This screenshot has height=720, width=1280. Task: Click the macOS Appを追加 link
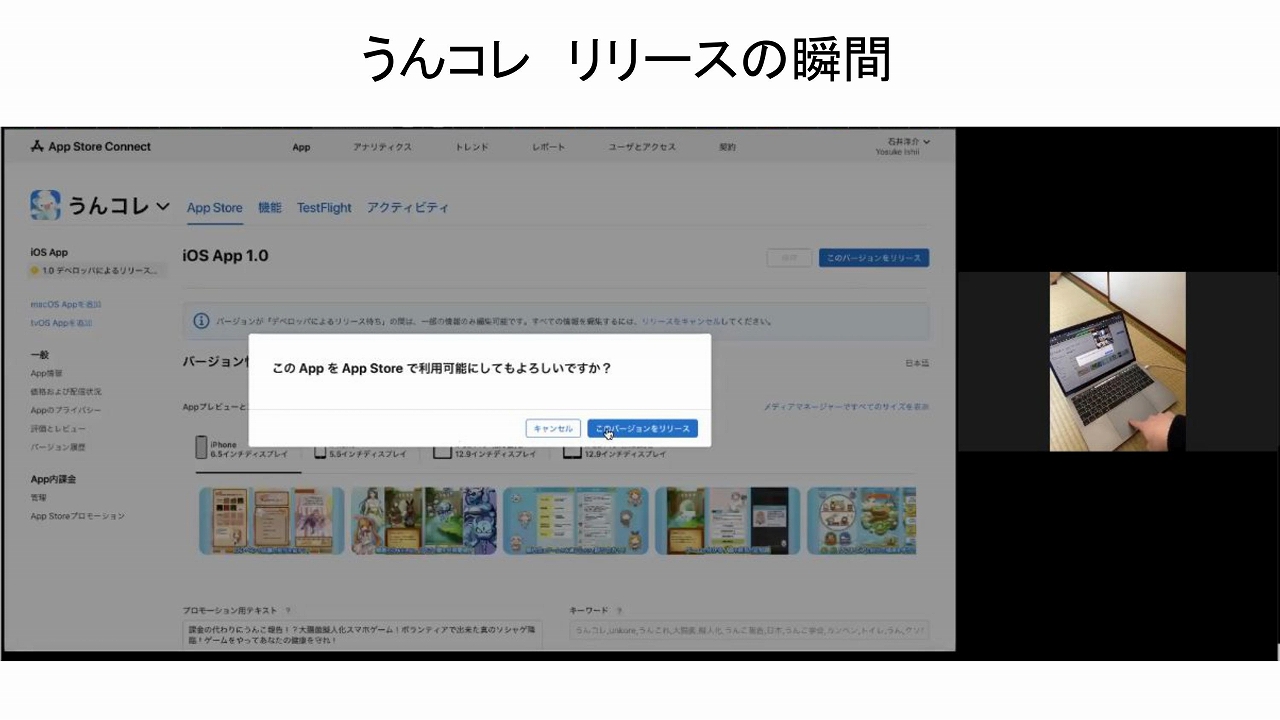click(x=66, y=304)
